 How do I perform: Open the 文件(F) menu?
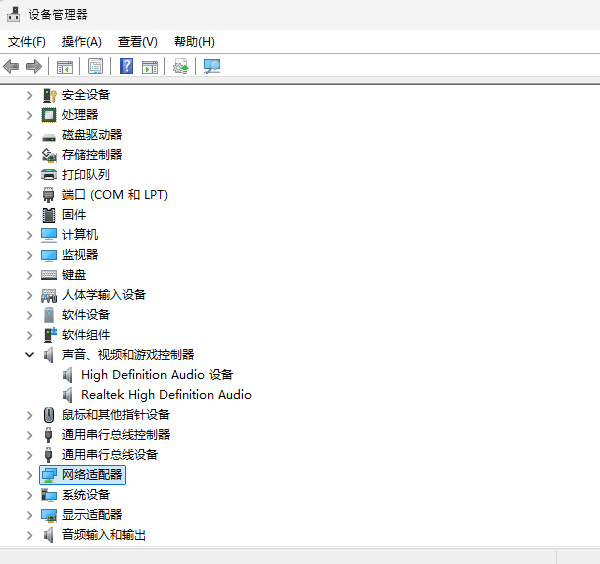point(27,42)
